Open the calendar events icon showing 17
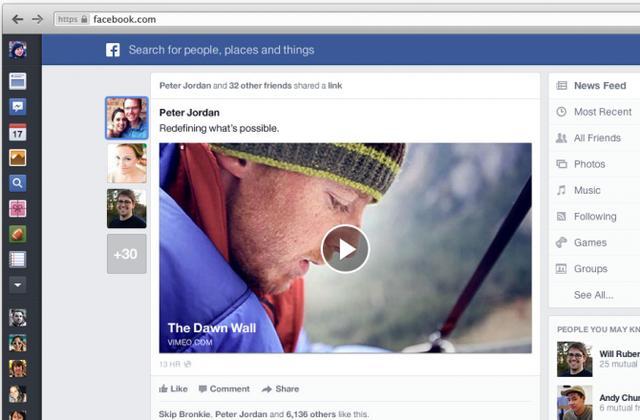The width and height of the screenshot is (640, 420). click(x=18, y=132)
